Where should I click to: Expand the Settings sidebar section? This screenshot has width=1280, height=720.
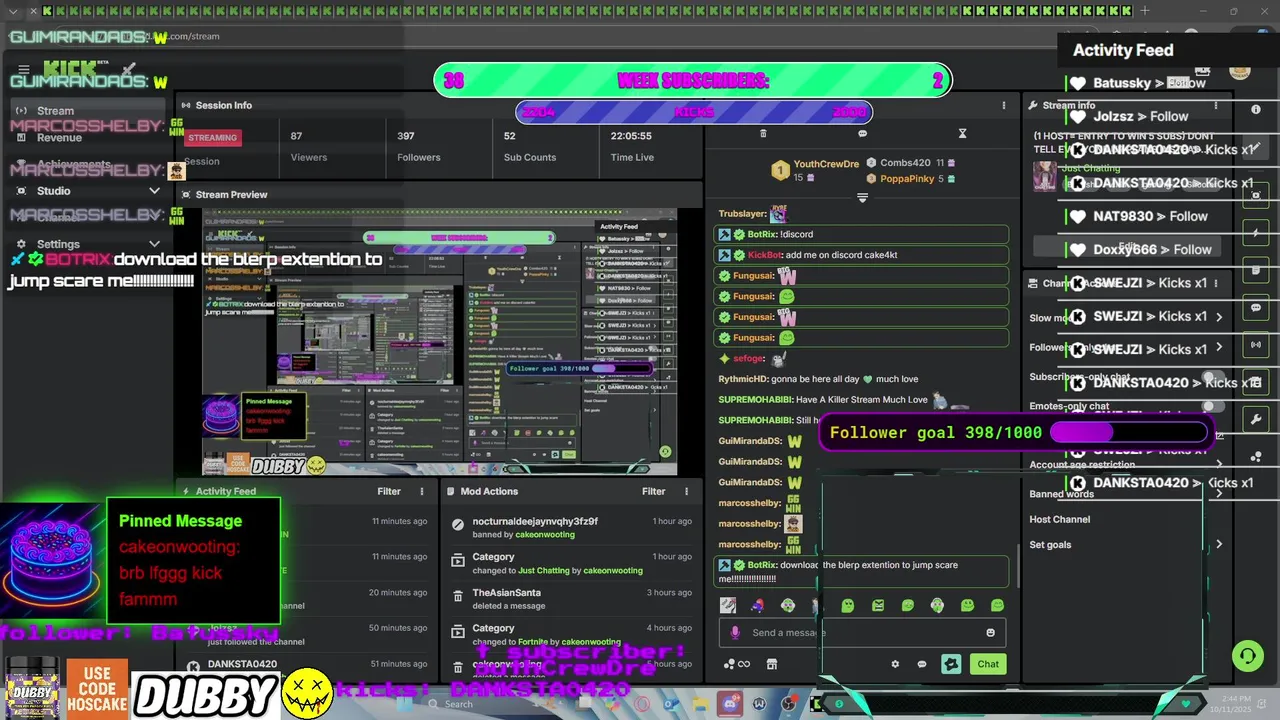pyautogui.click(x=154, y=244)
